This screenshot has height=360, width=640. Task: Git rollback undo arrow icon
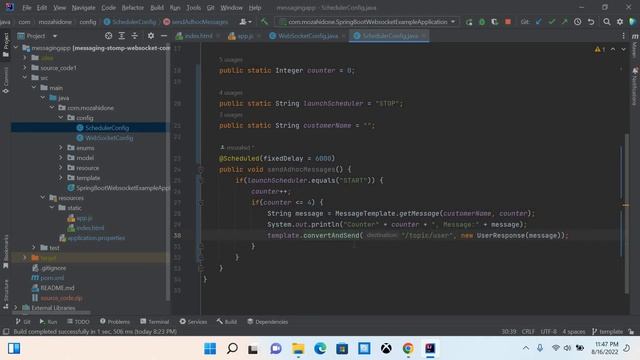click(591, 22)
